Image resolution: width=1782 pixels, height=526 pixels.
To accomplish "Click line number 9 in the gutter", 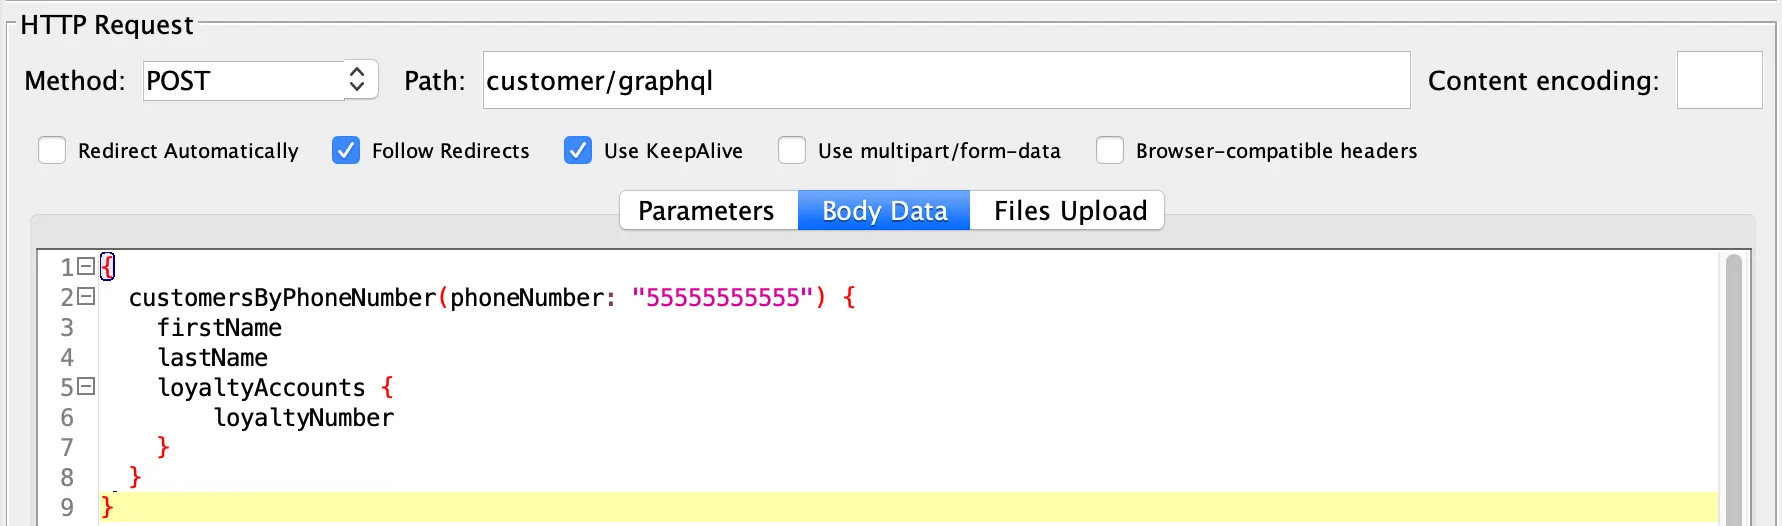I will (x=67, y=508).
